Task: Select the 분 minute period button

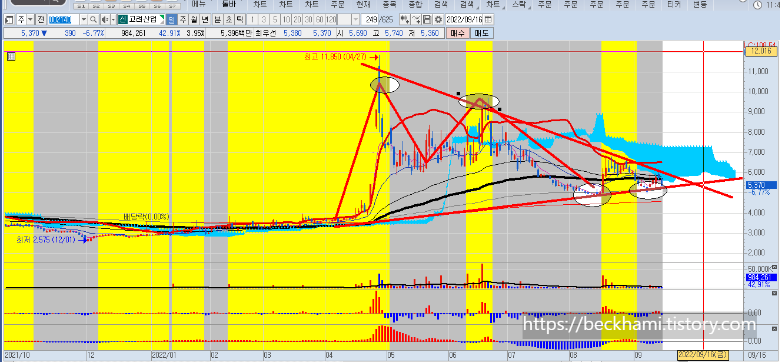Action: pos(217,20)
